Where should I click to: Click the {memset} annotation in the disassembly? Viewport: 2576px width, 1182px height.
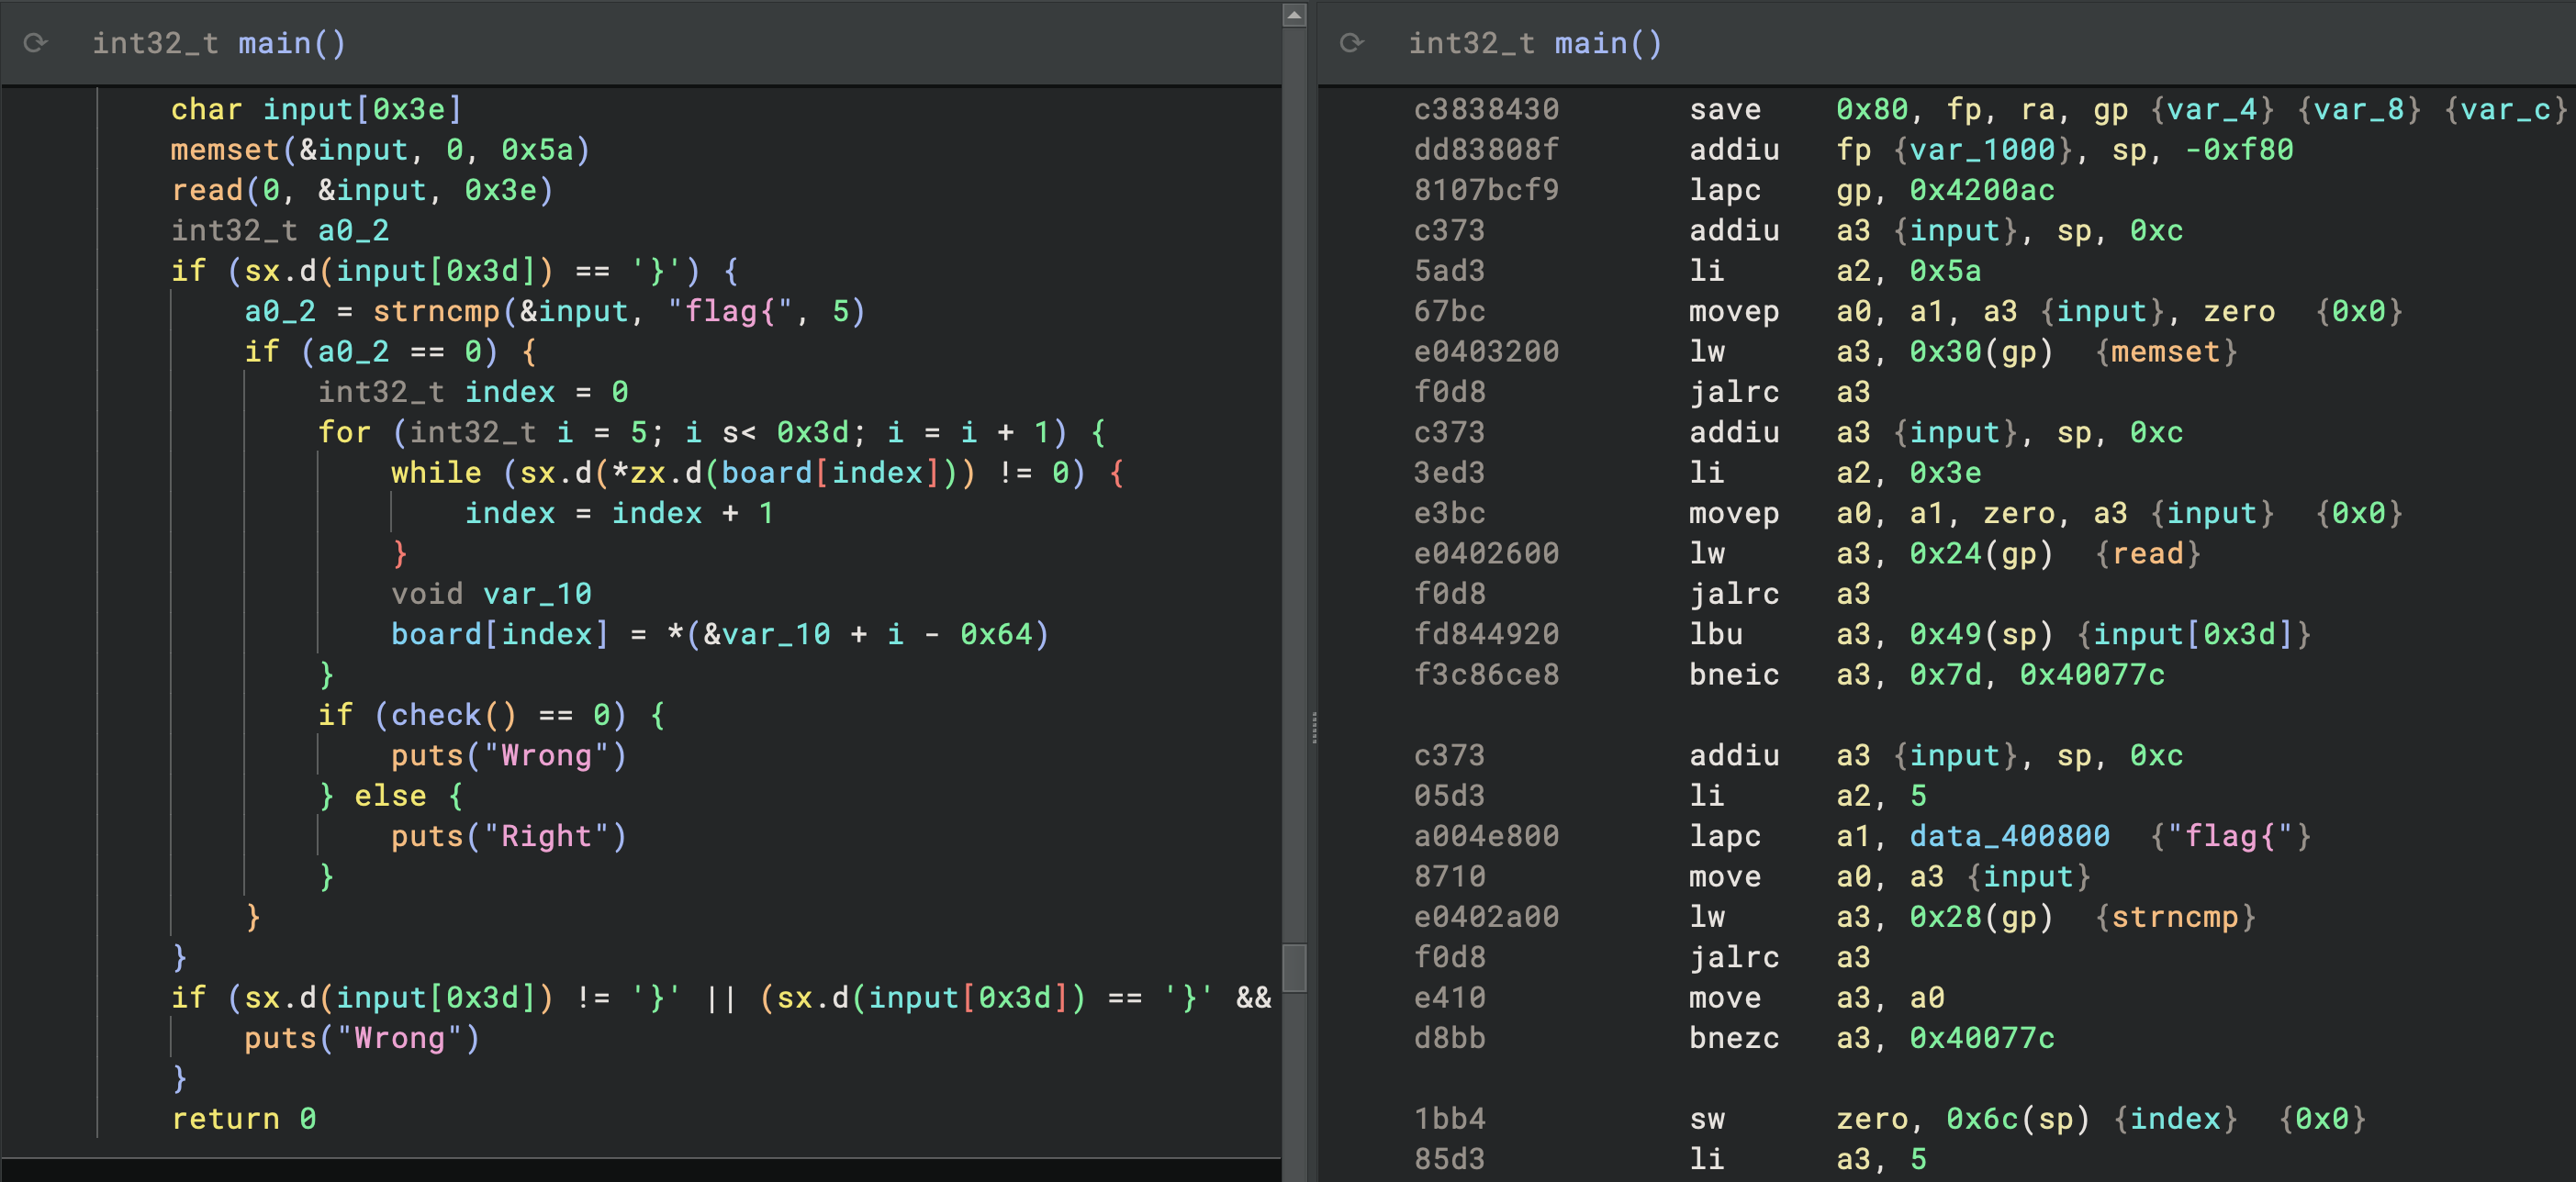pos(2165,352)
